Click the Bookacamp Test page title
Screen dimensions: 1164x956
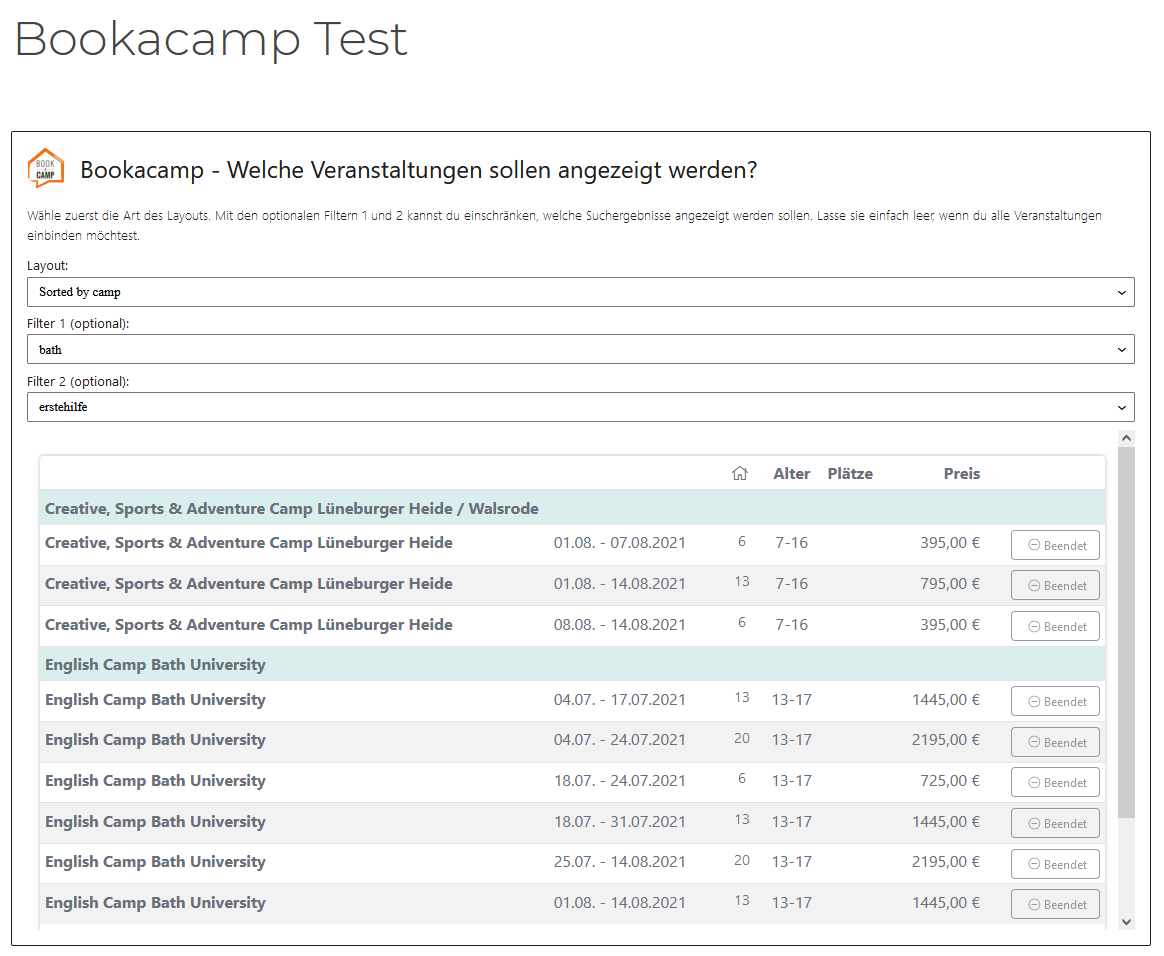point(211,39)
